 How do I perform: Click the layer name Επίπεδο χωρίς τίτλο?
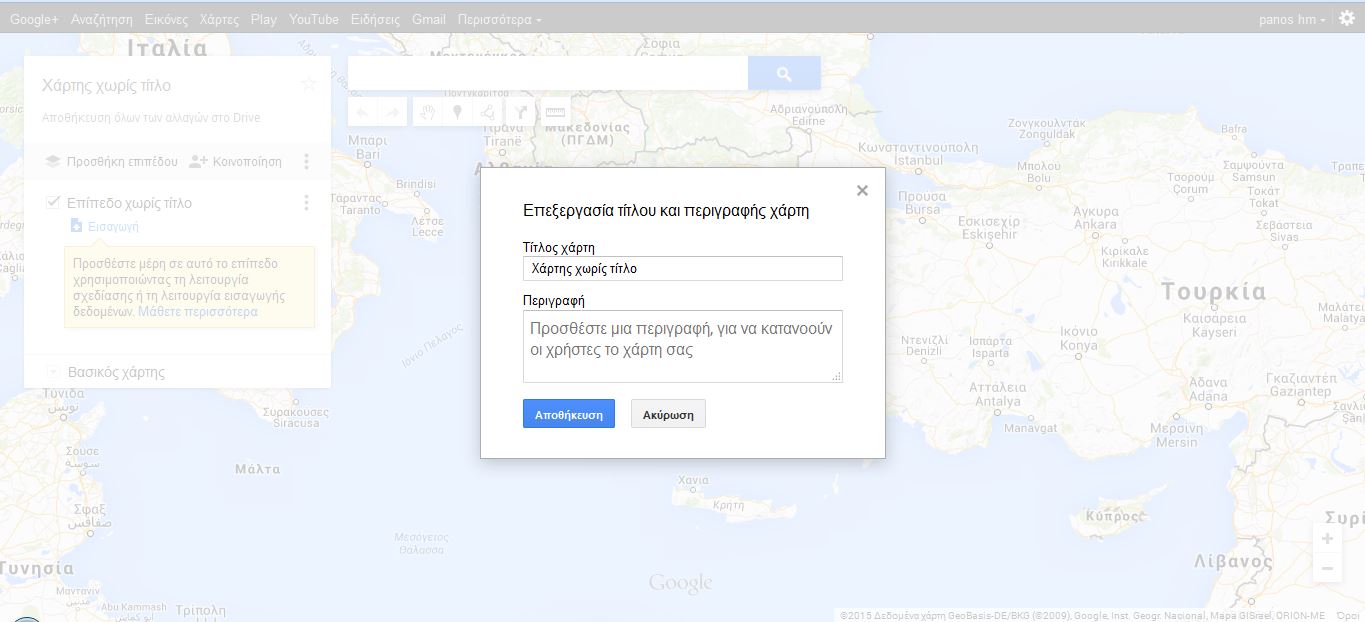pyautogui.click(x=129, y=203)
